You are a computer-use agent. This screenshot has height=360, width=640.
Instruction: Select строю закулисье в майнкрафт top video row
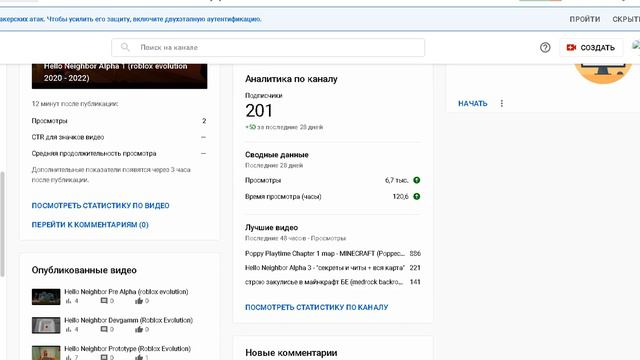(333, 282)
